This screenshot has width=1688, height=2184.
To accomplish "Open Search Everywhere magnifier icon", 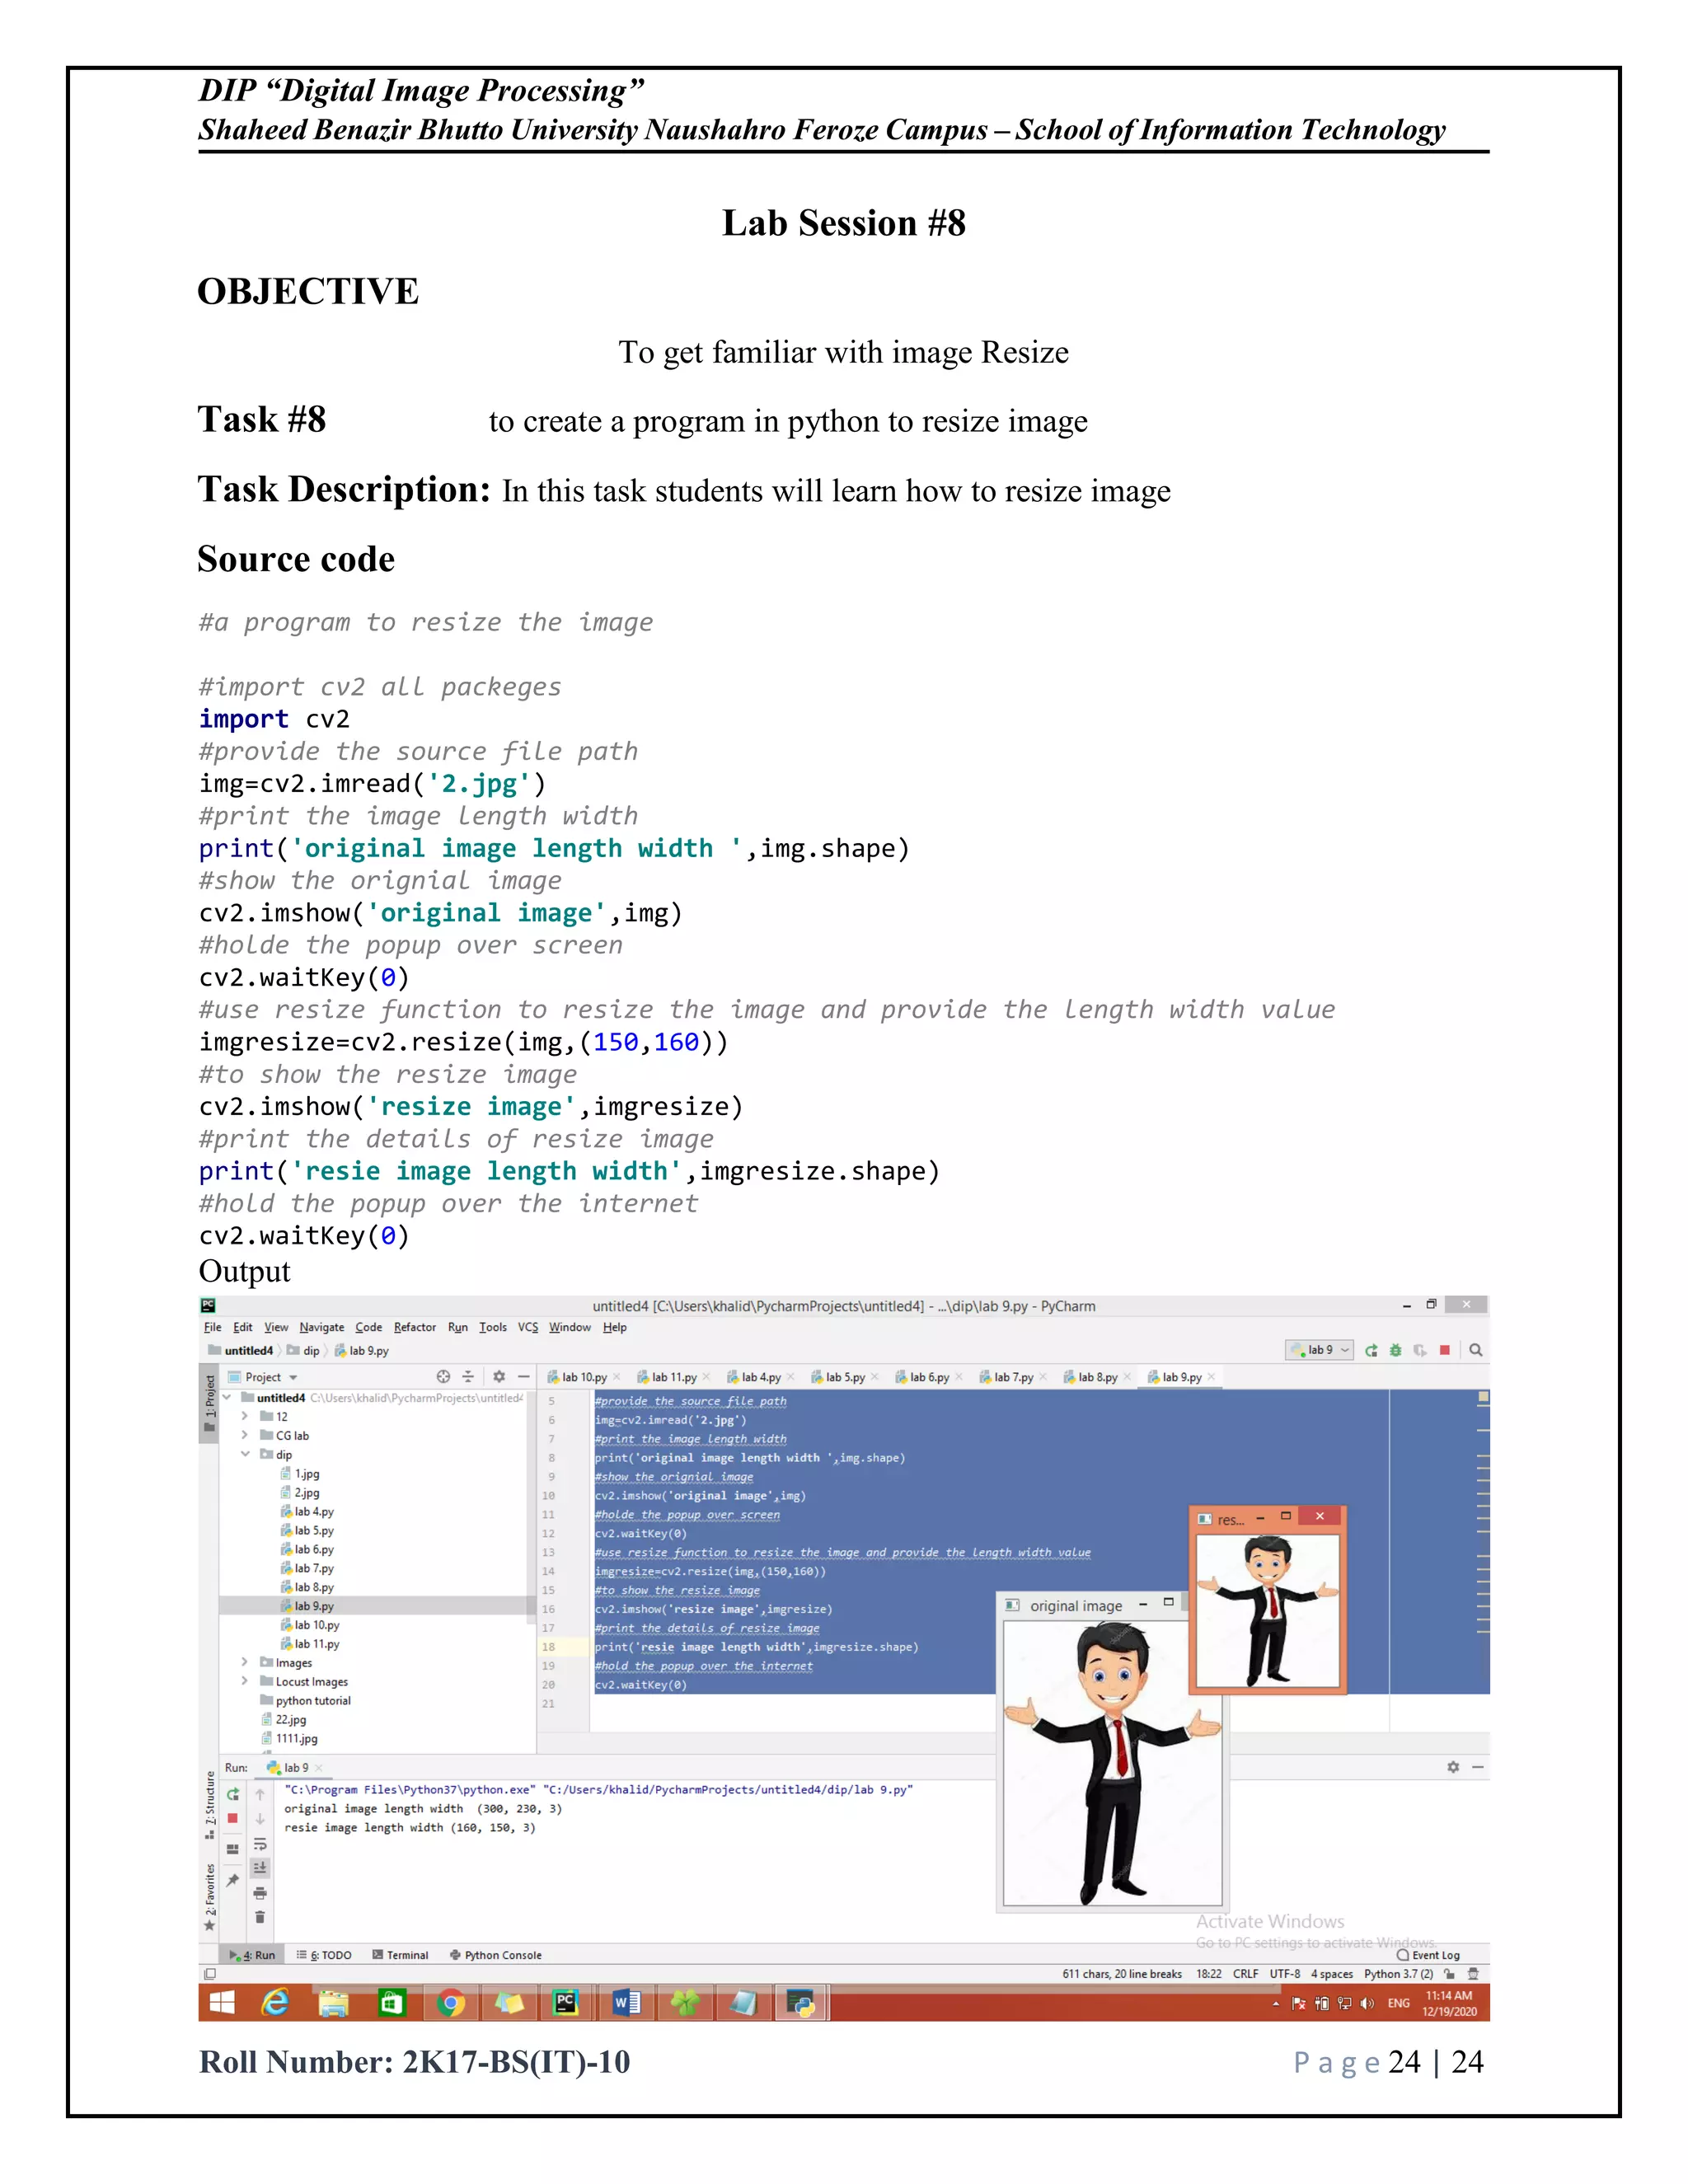I will point(1475,1350).
